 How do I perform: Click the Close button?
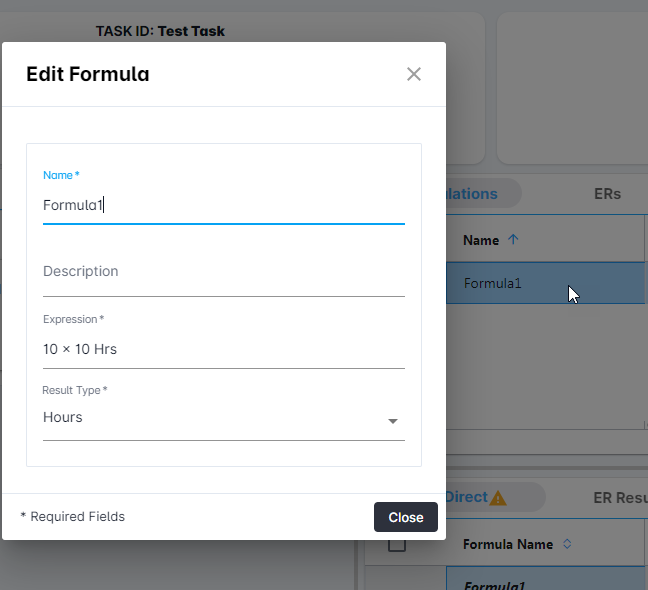(x=406, y=517)
